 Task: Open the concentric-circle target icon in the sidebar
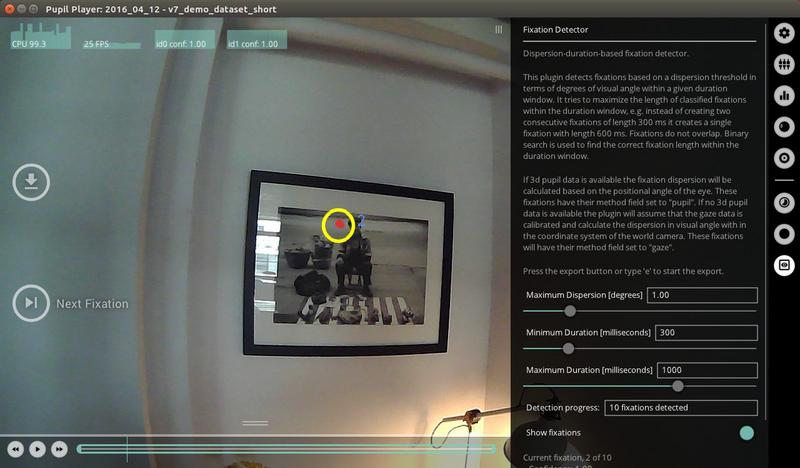(784, 158)
